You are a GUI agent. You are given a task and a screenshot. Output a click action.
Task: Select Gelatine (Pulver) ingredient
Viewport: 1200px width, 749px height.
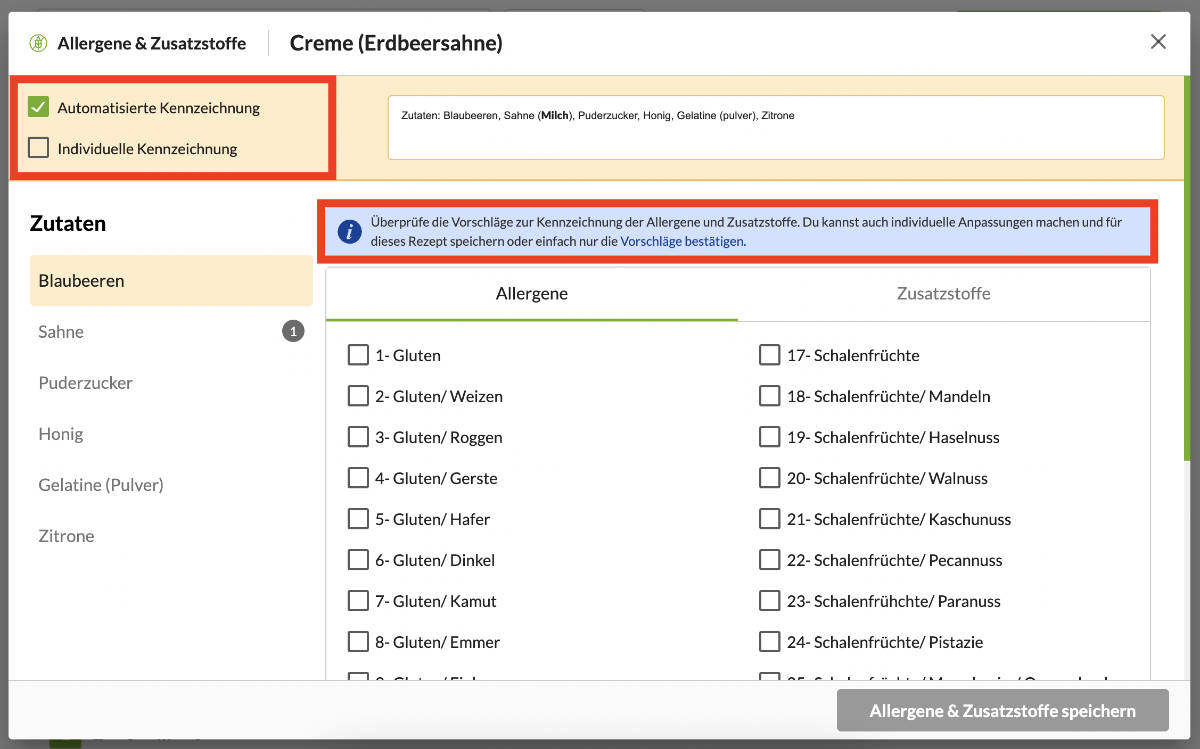(101, 485)
